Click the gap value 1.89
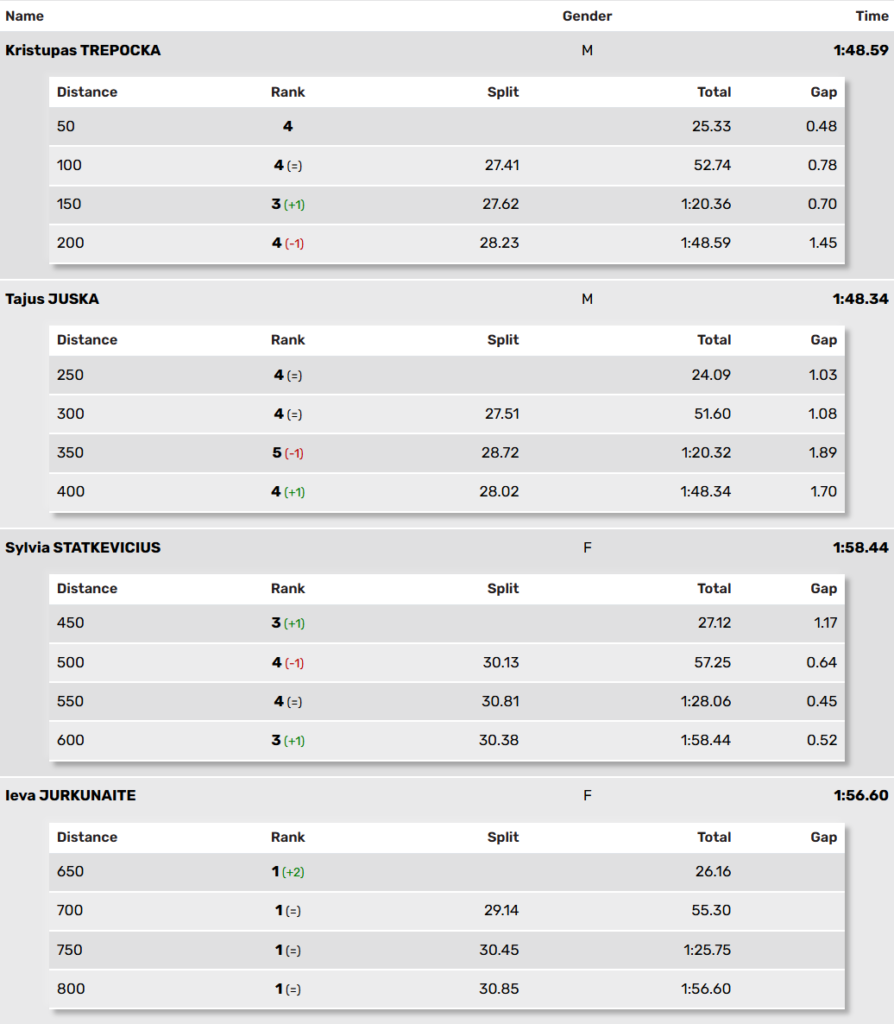The height and width of the screenshot is (1024, 894). tap(822, 453)
